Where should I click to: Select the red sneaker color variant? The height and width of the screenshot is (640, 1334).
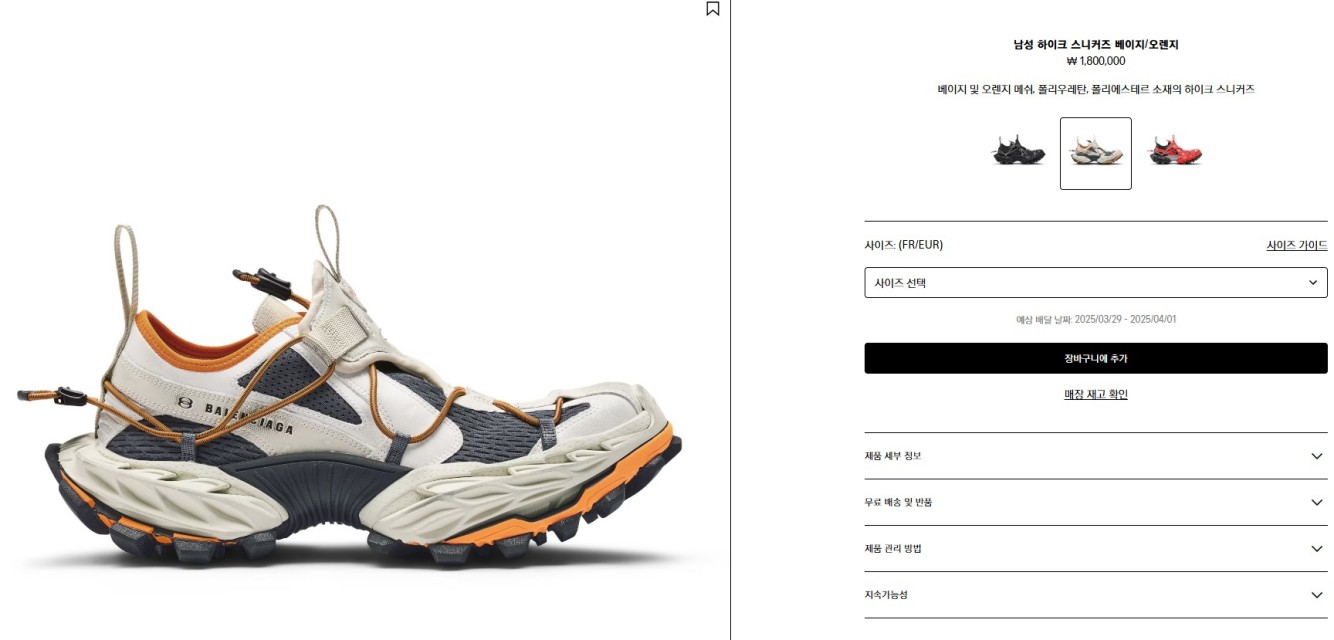1174,153
